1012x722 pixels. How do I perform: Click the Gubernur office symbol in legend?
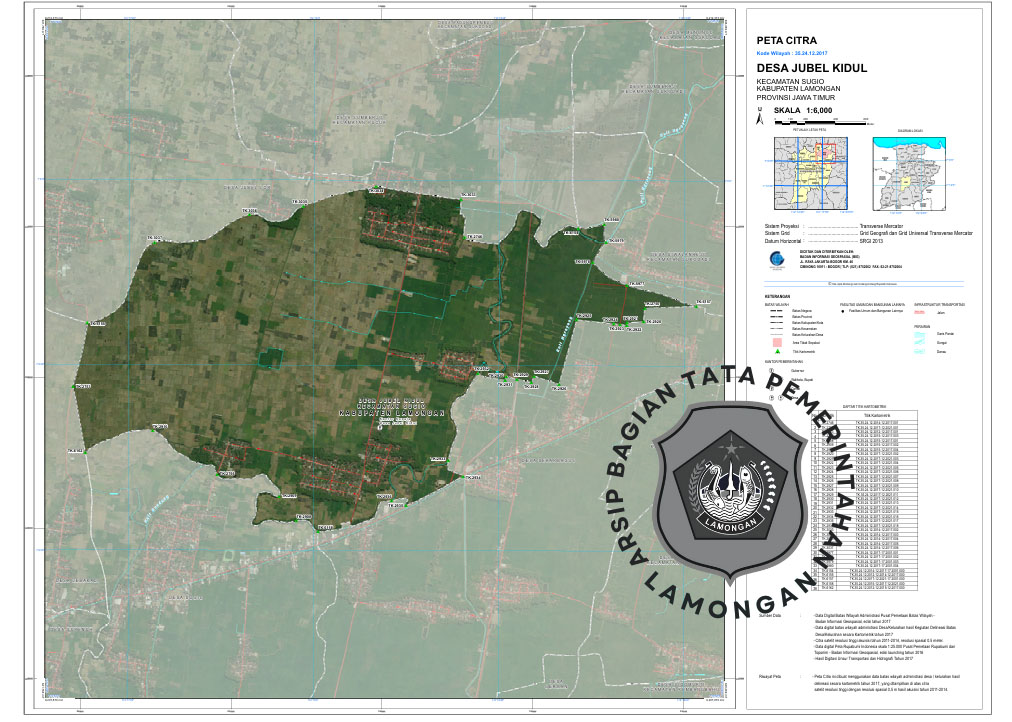click(x=770, y=370)
